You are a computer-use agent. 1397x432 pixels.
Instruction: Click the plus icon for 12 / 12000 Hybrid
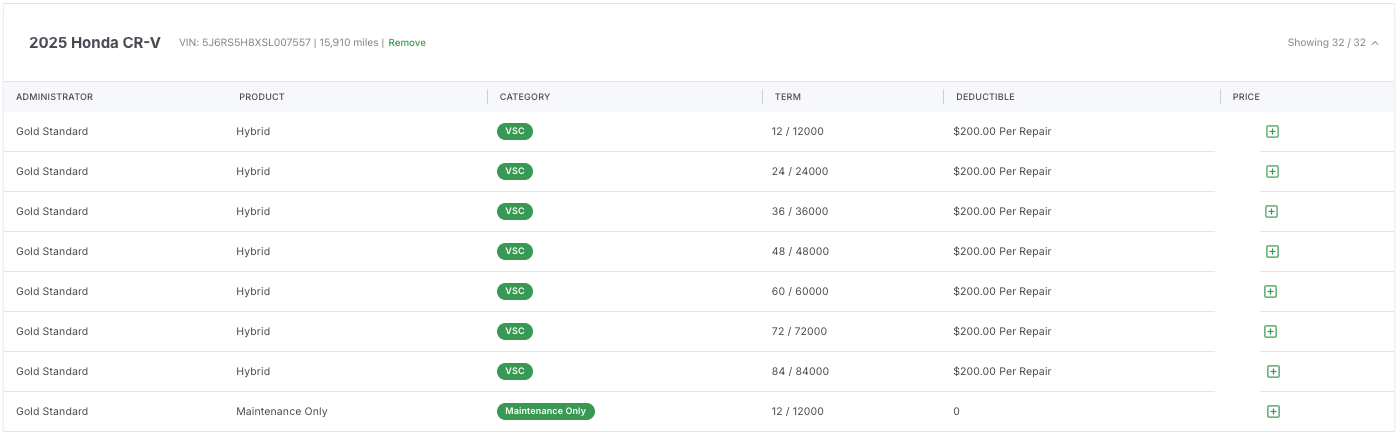click(1272, 131)
